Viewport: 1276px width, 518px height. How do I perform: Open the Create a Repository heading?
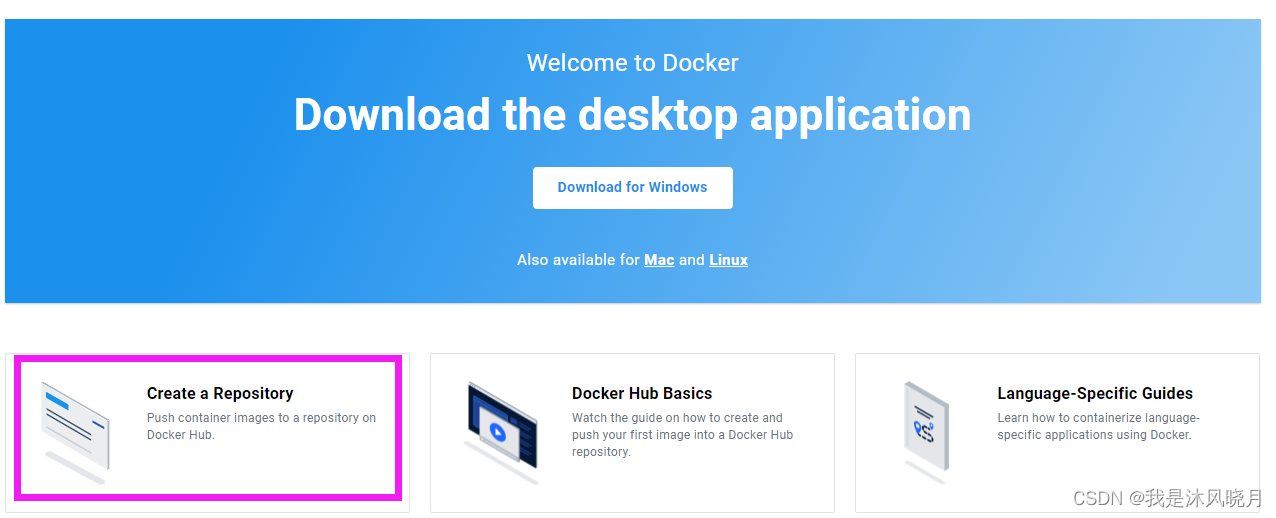pyautogui.click(x=220, y=394)
